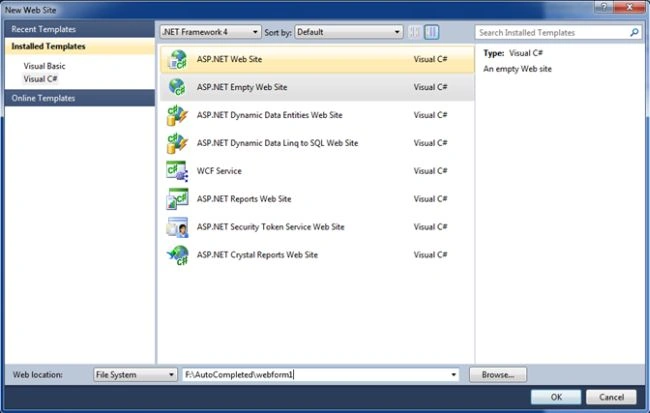This screenshot has width=650, height=413.
Task: Select ASP.NET Reports Web Site name
Action: (244, 199)
